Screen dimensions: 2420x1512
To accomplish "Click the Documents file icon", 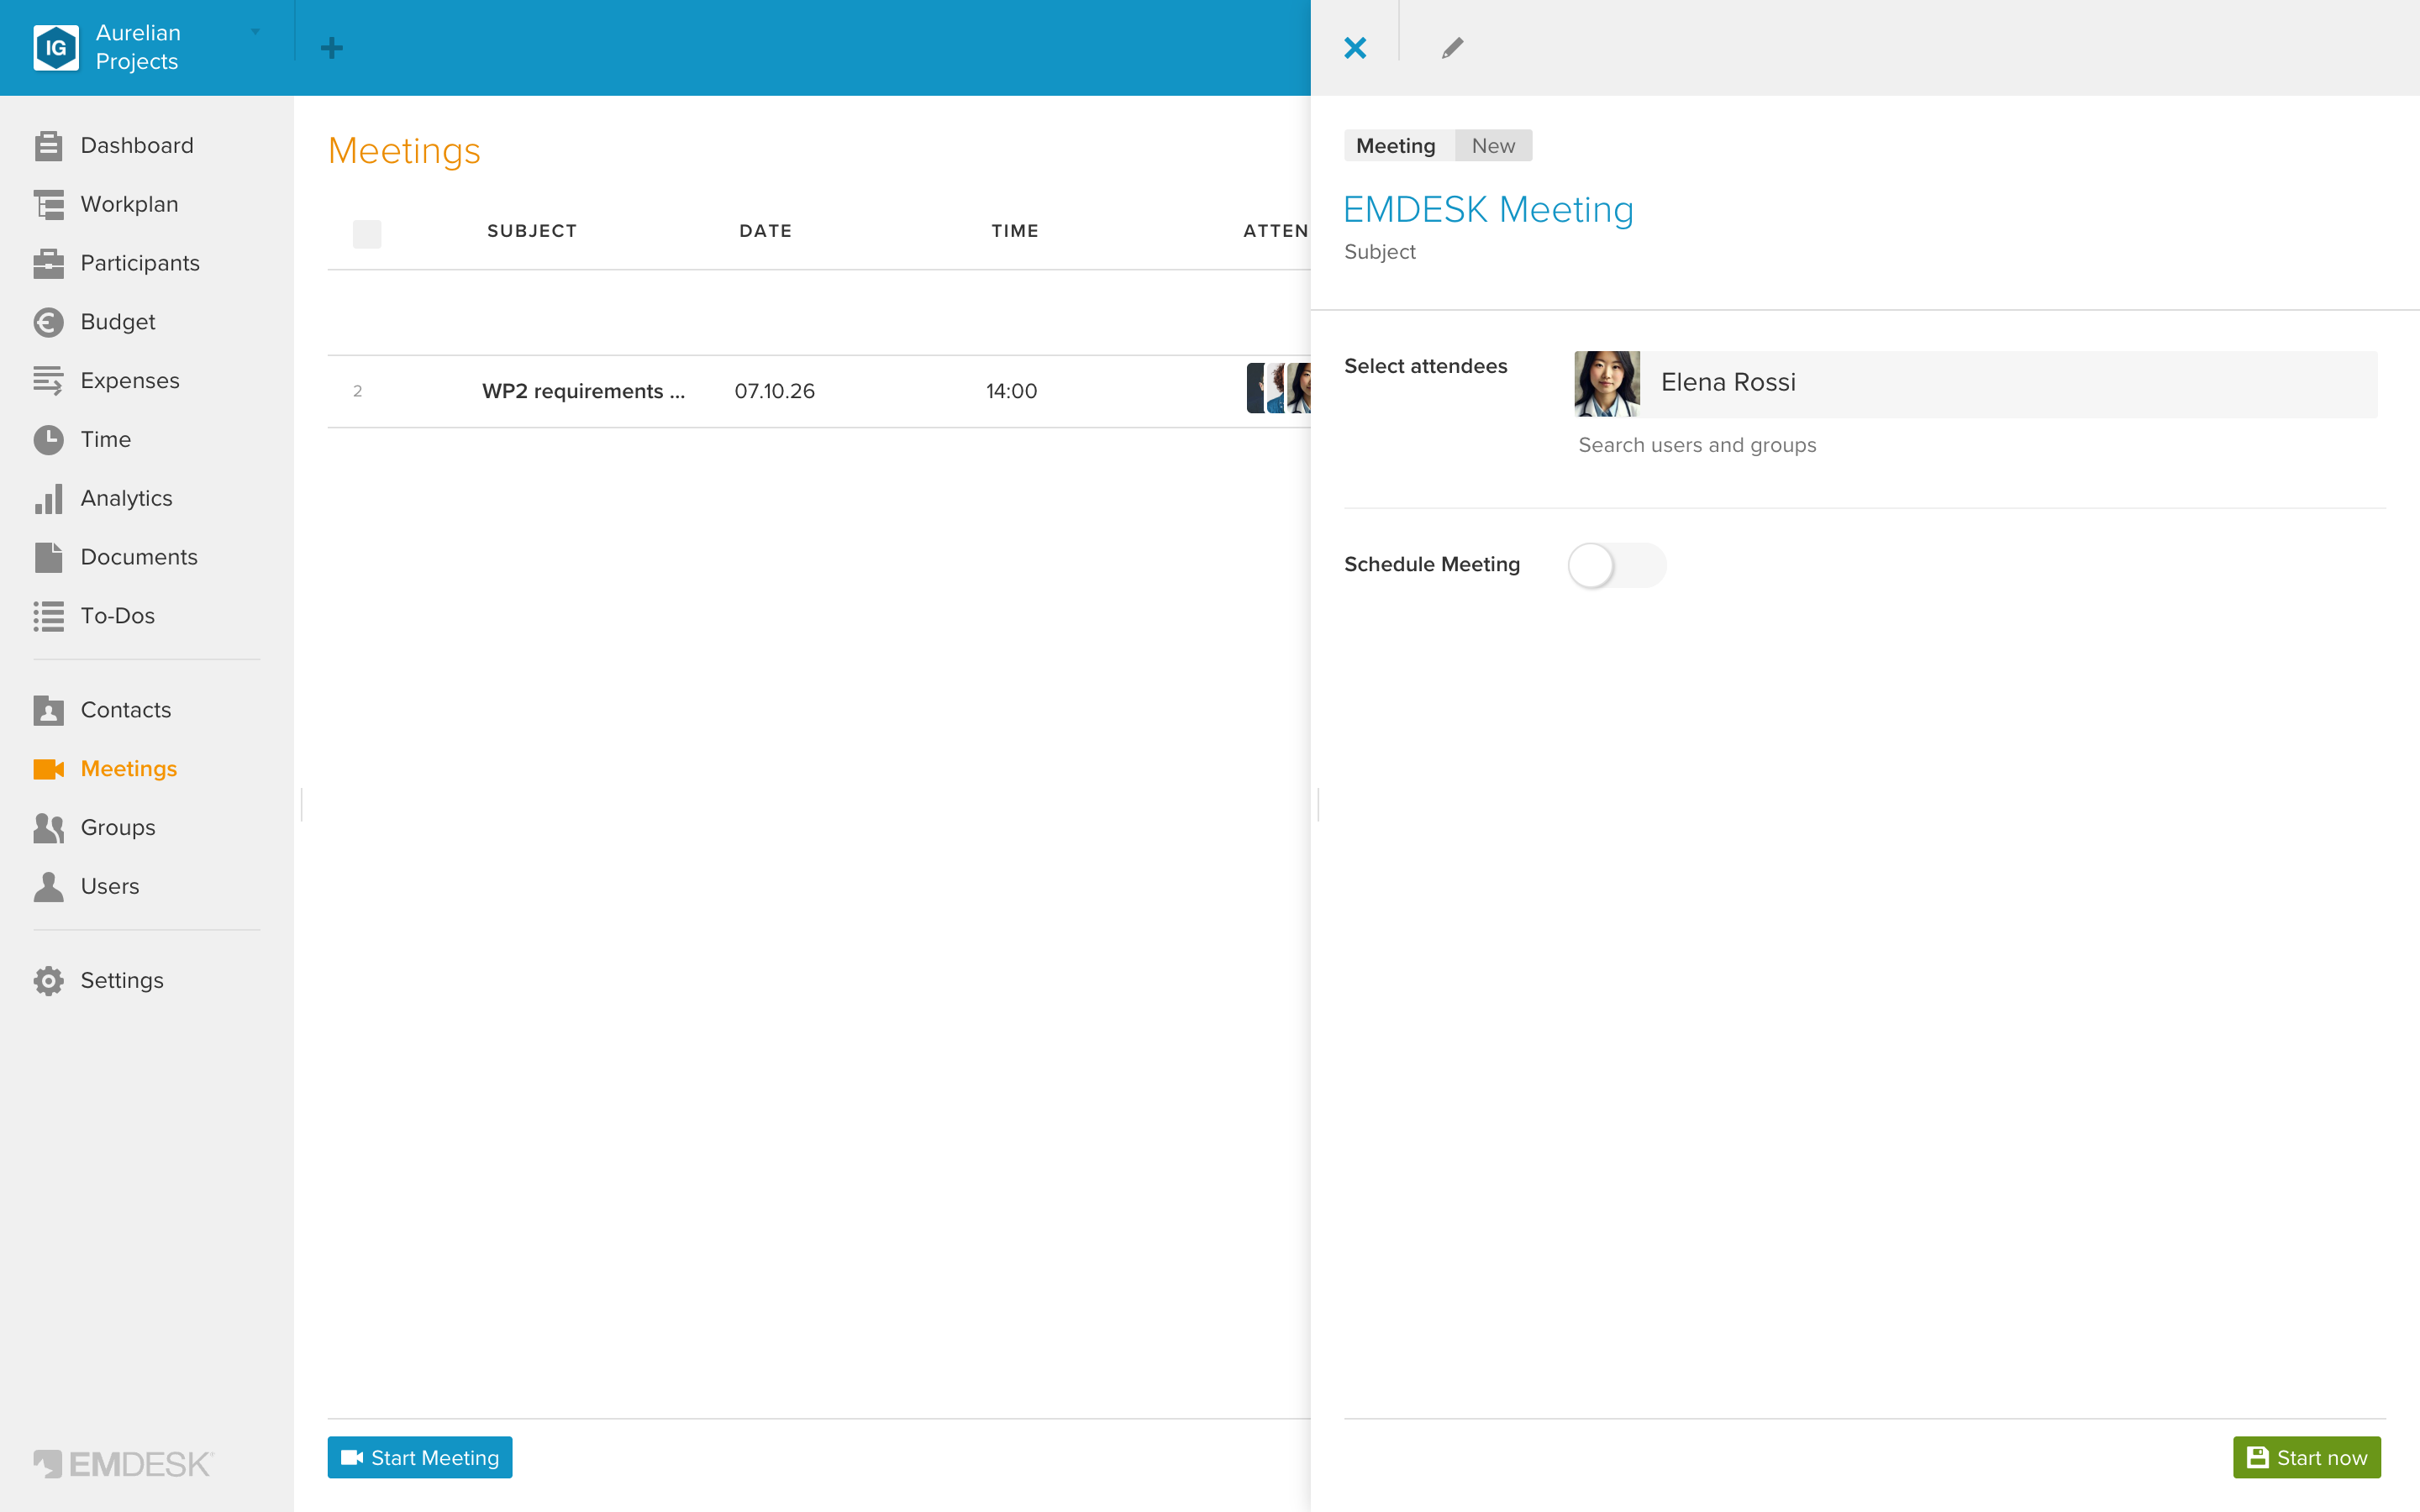I will point(48,557).
